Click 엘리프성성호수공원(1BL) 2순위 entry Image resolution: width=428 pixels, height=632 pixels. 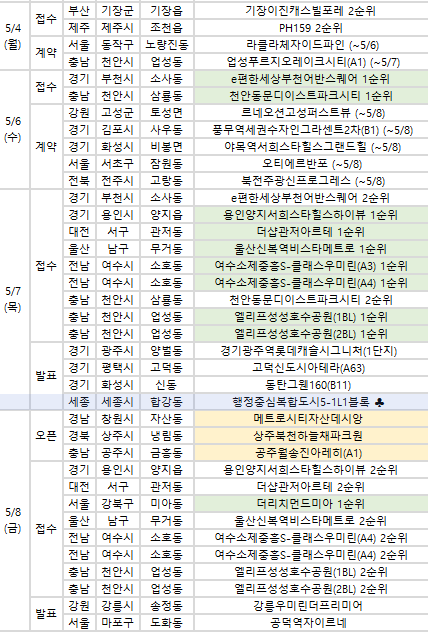[x=311, y=572]
